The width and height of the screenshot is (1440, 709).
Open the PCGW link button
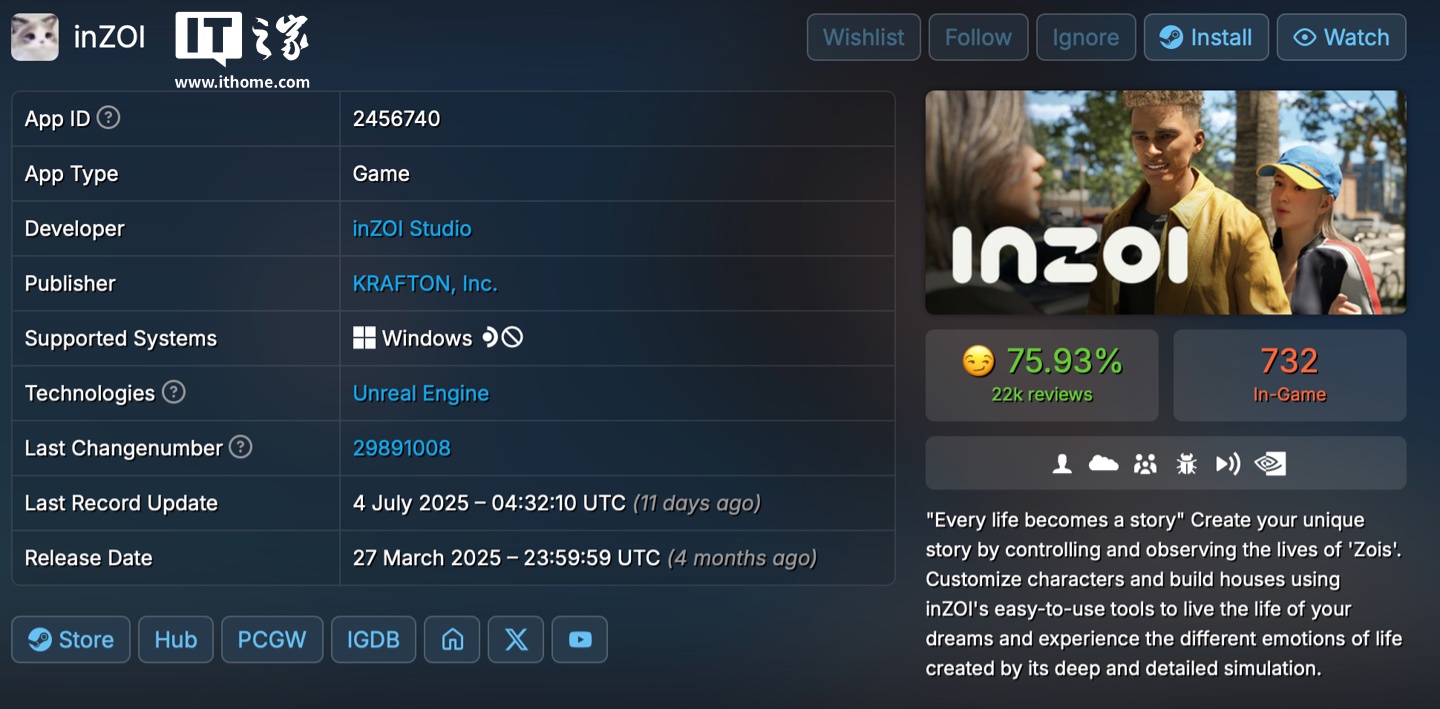click(x=272, y=640)
